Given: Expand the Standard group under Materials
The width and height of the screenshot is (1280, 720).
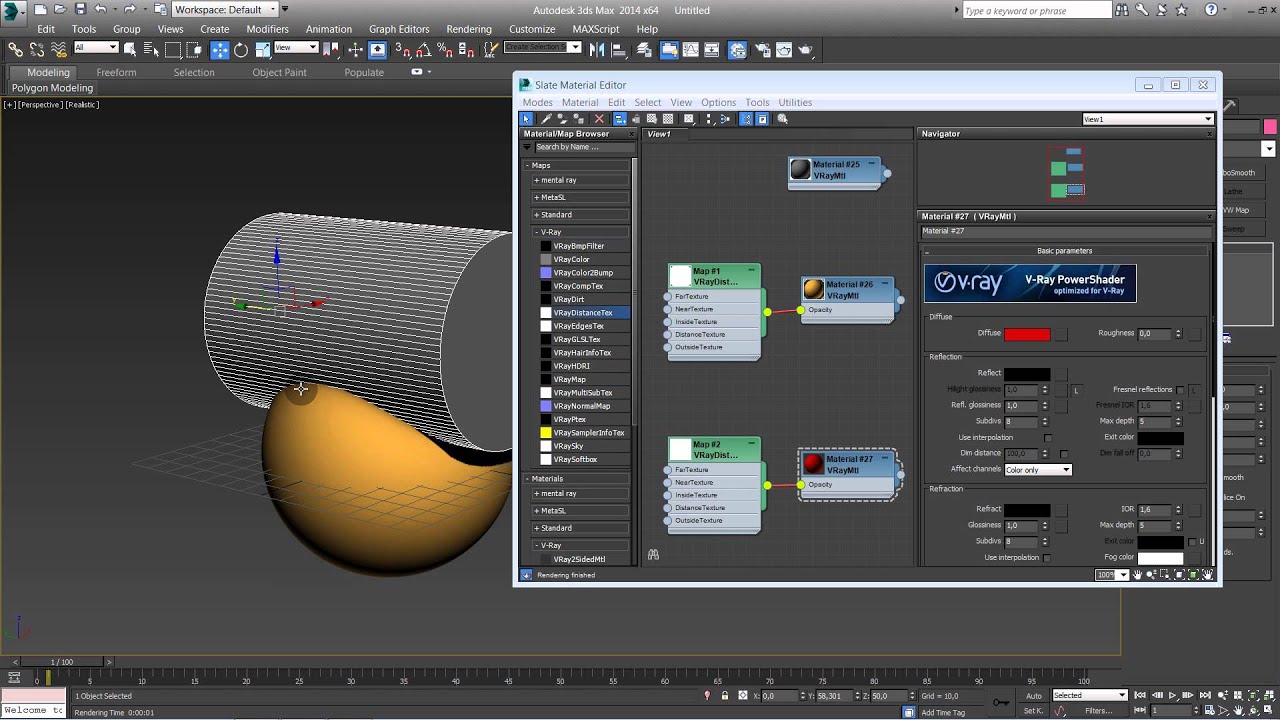Looking at the screenshot, I should [x=581, y=528].
